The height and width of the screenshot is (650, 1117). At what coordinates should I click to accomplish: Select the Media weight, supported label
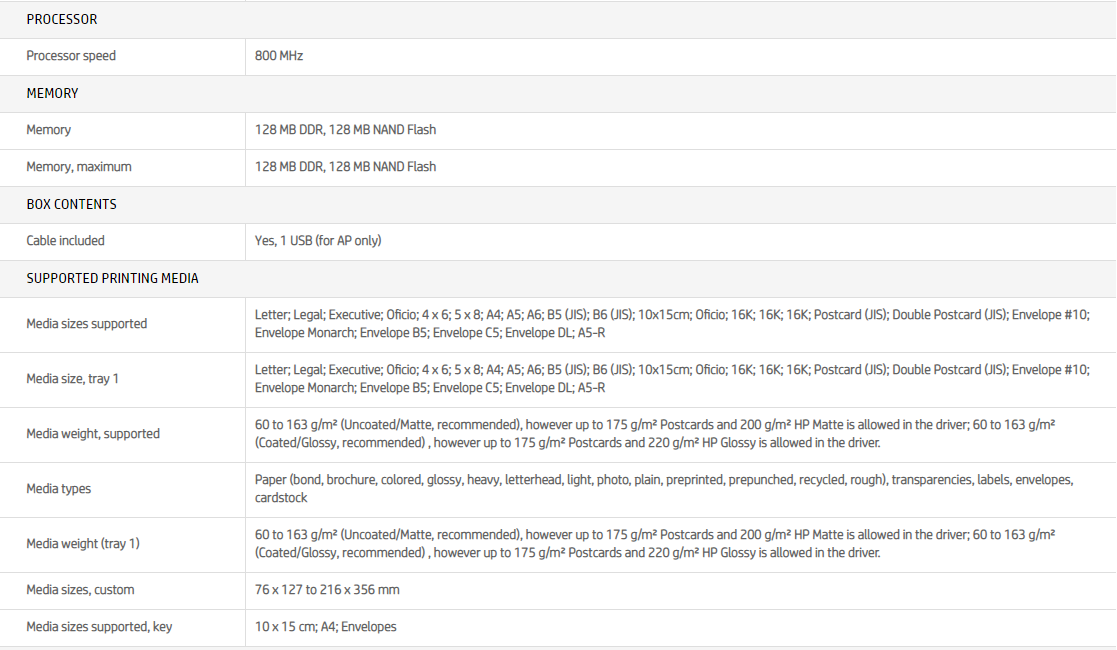click(93, 434)
